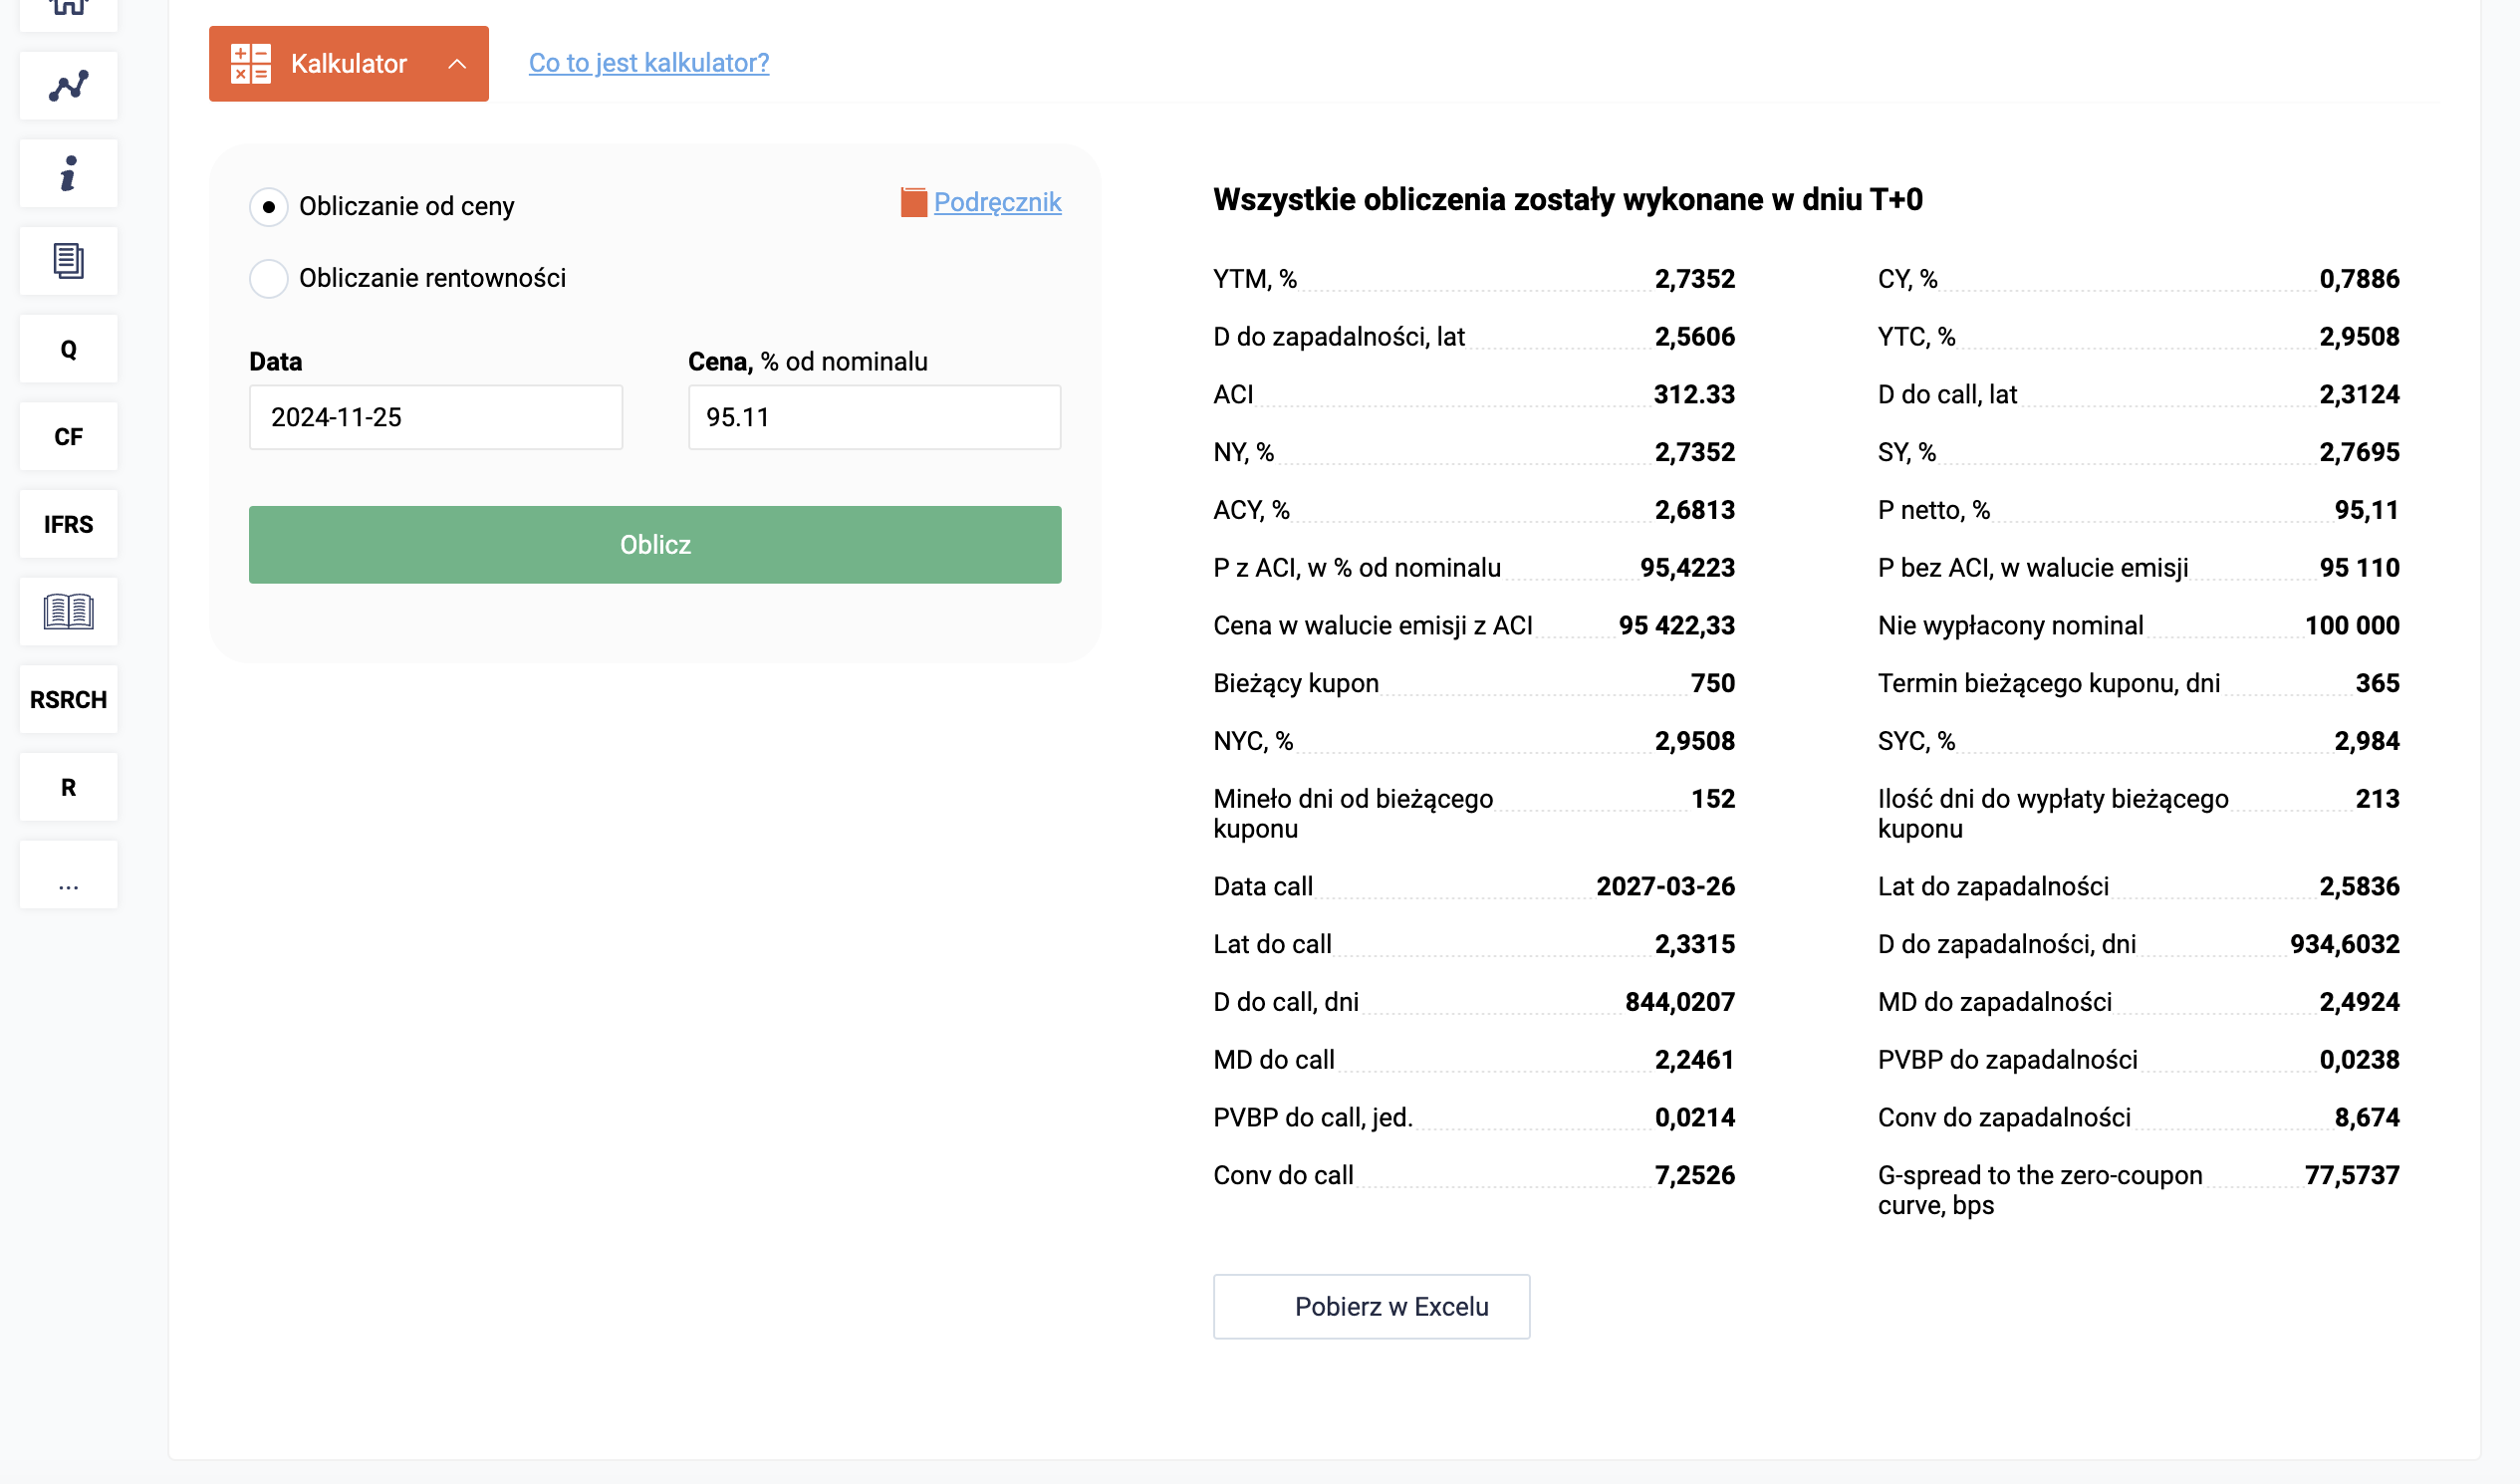Open the info 'i' sidebar icon
The width and height of the screenshot is (2520, 1484).
tap(68, 173)
